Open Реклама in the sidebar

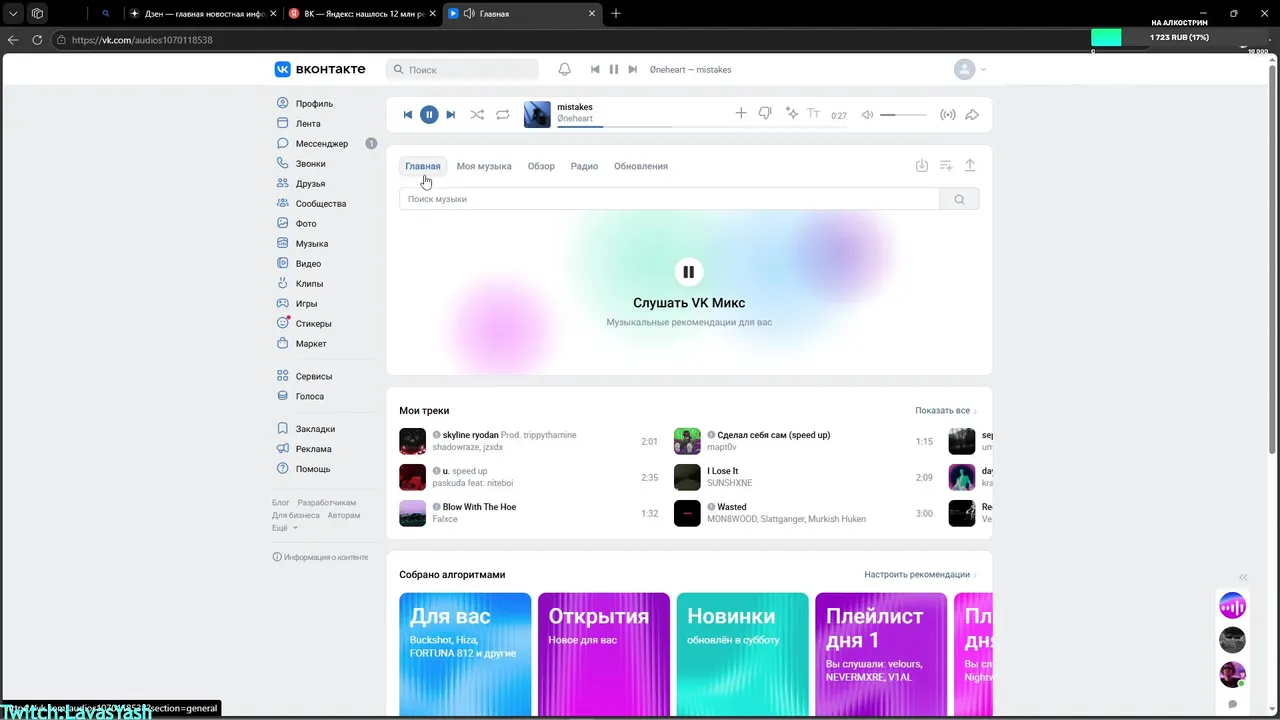313,449
